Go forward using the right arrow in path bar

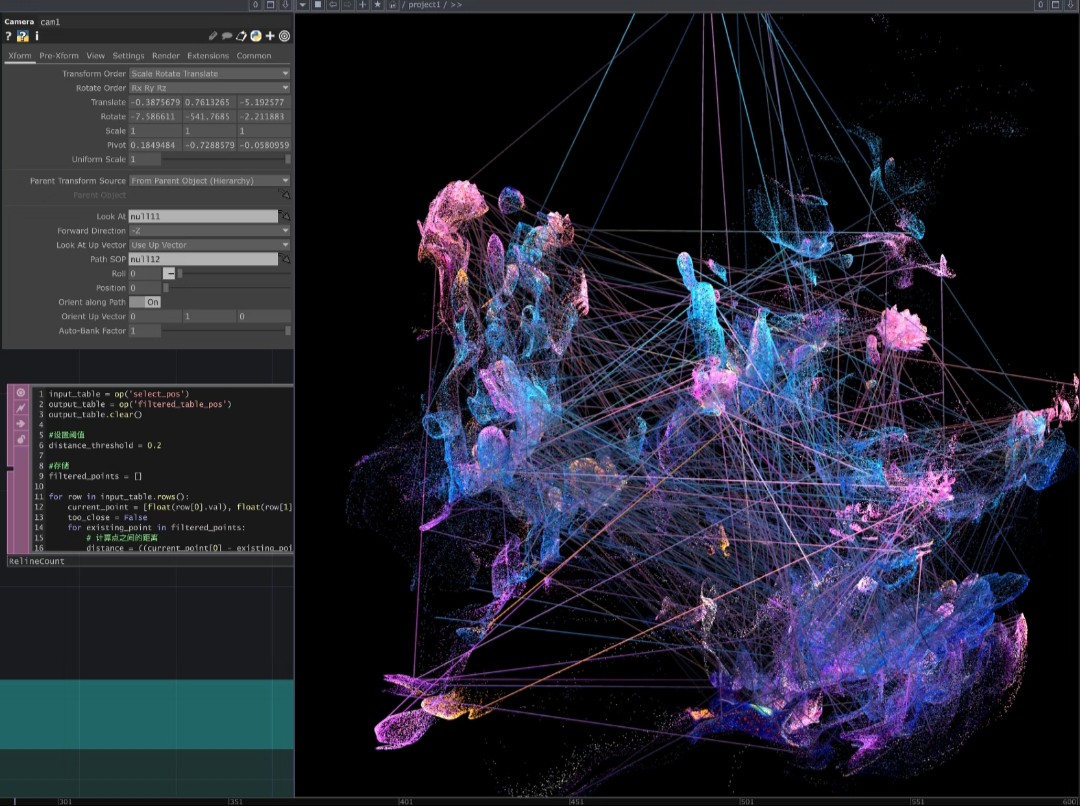click(x=348, y=5)
